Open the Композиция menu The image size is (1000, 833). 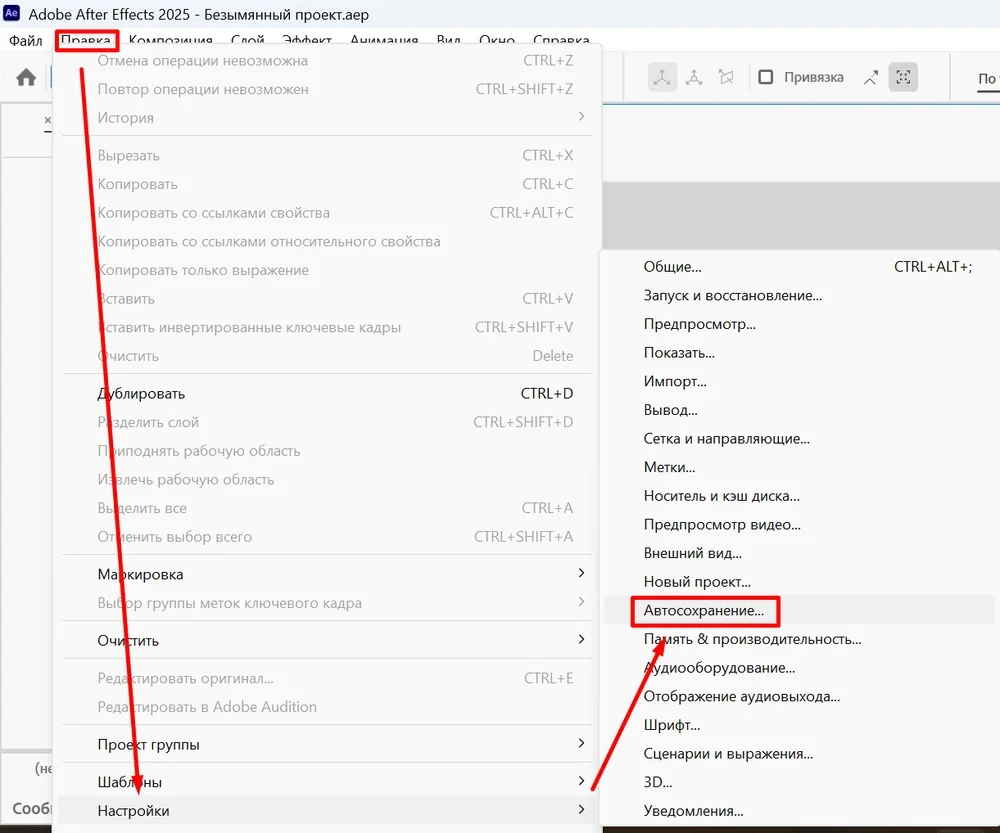click(170, 41)
